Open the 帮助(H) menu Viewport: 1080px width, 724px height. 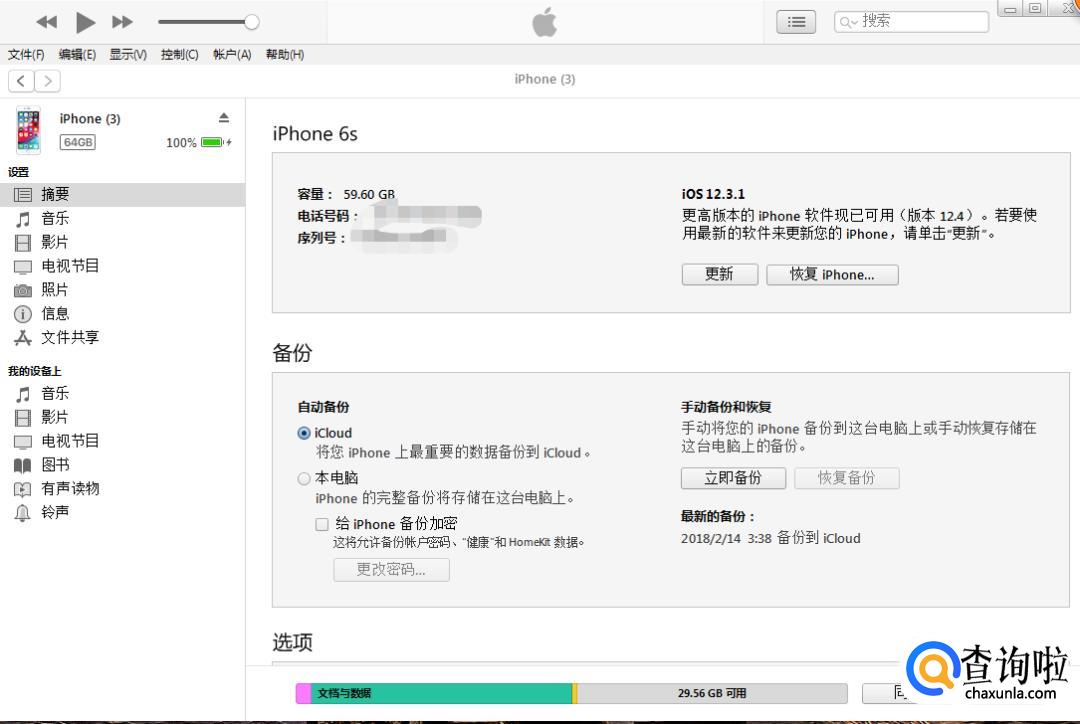point(285,54)
